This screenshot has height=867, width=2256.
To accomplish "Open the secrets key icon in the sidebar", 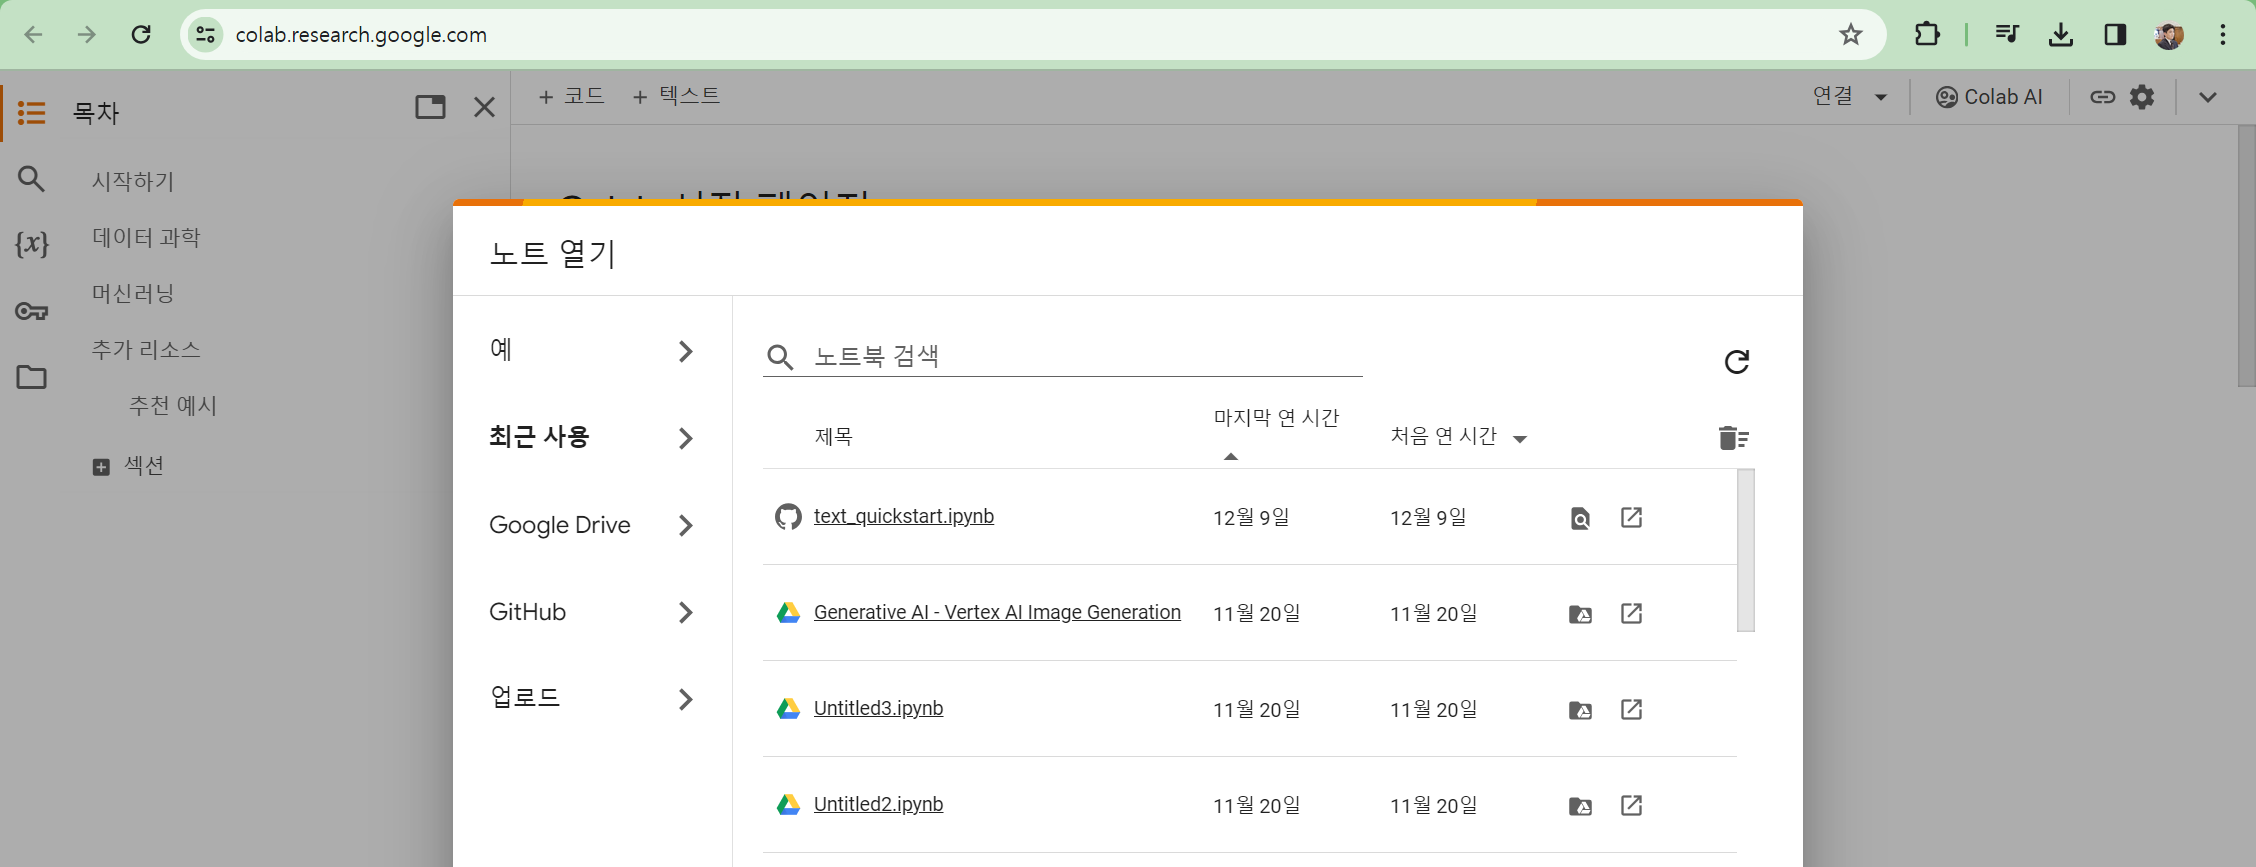I will (x=32, y=311).
